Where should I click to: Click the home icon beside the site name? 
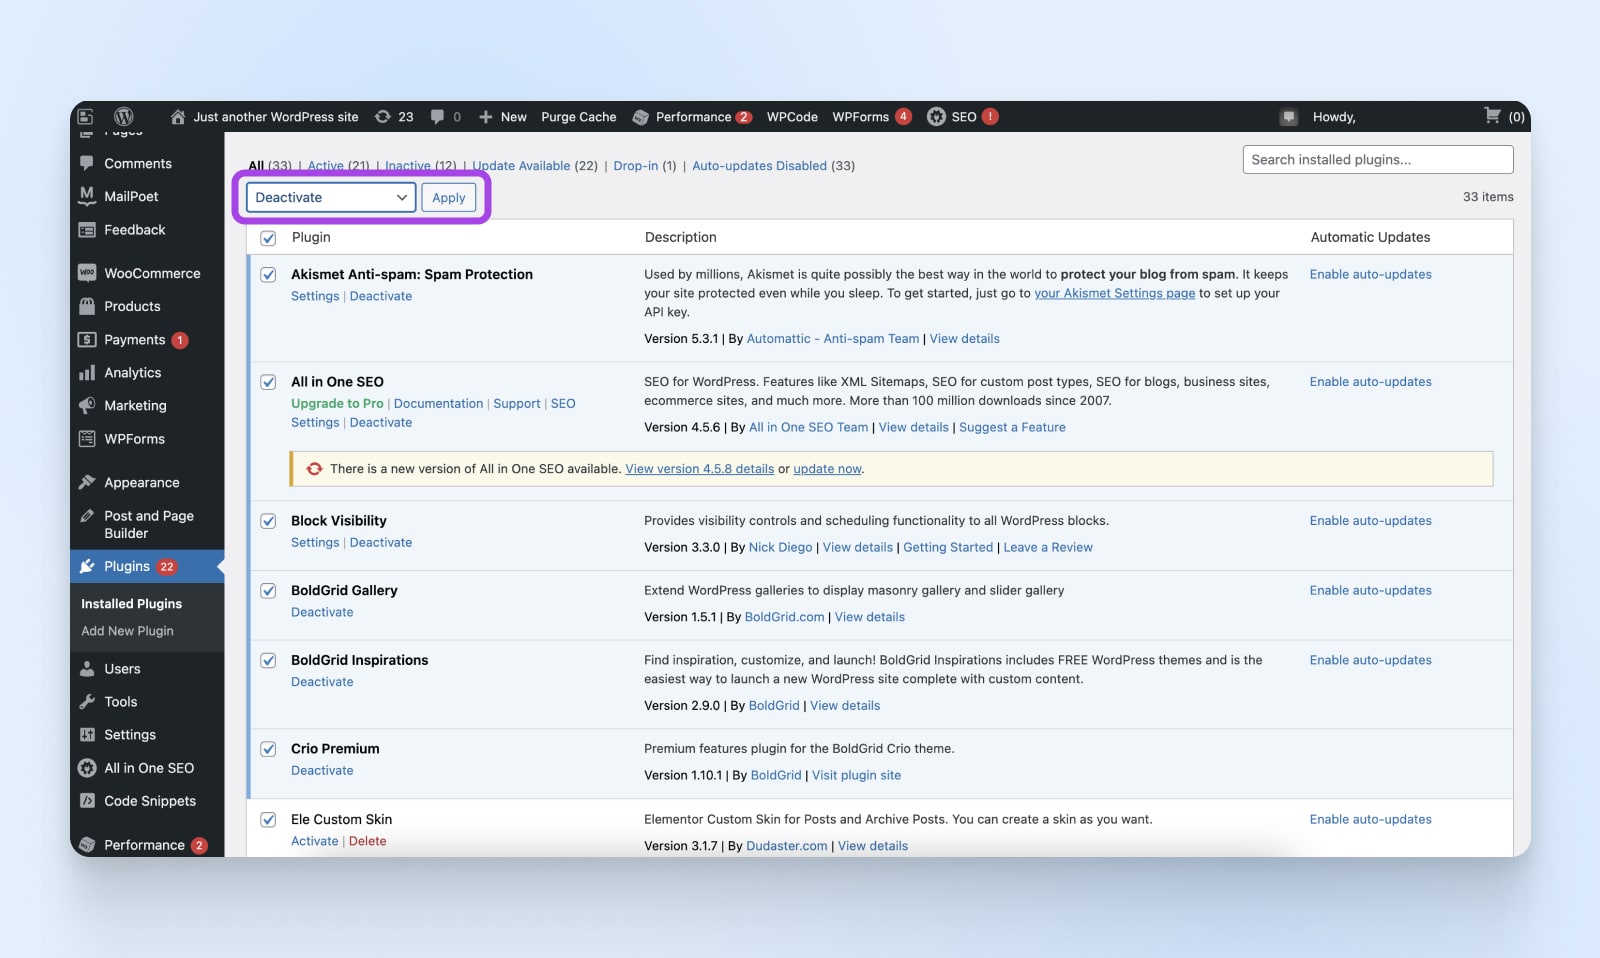pyautogui.click(x=178, y=117)
